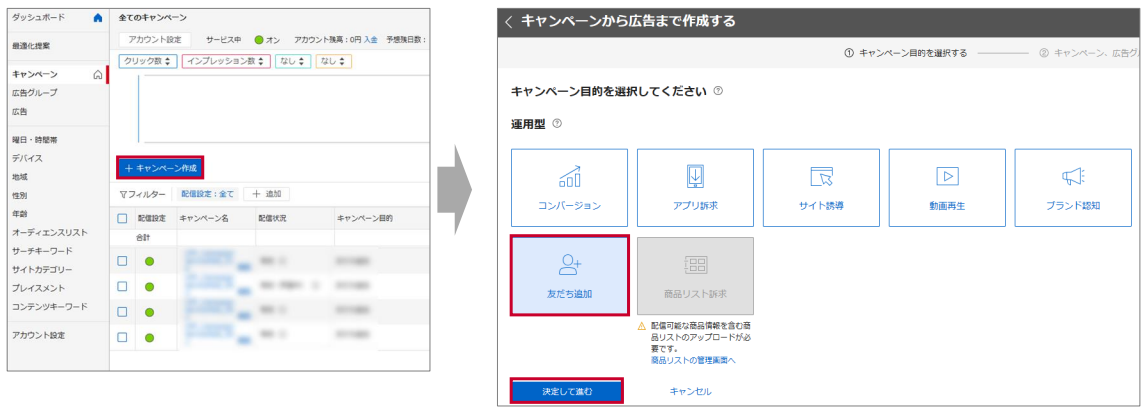Tick the select-all checkbox in table header
The height and width of the screenshot is (416, 1148).
[x=122, y=218]
